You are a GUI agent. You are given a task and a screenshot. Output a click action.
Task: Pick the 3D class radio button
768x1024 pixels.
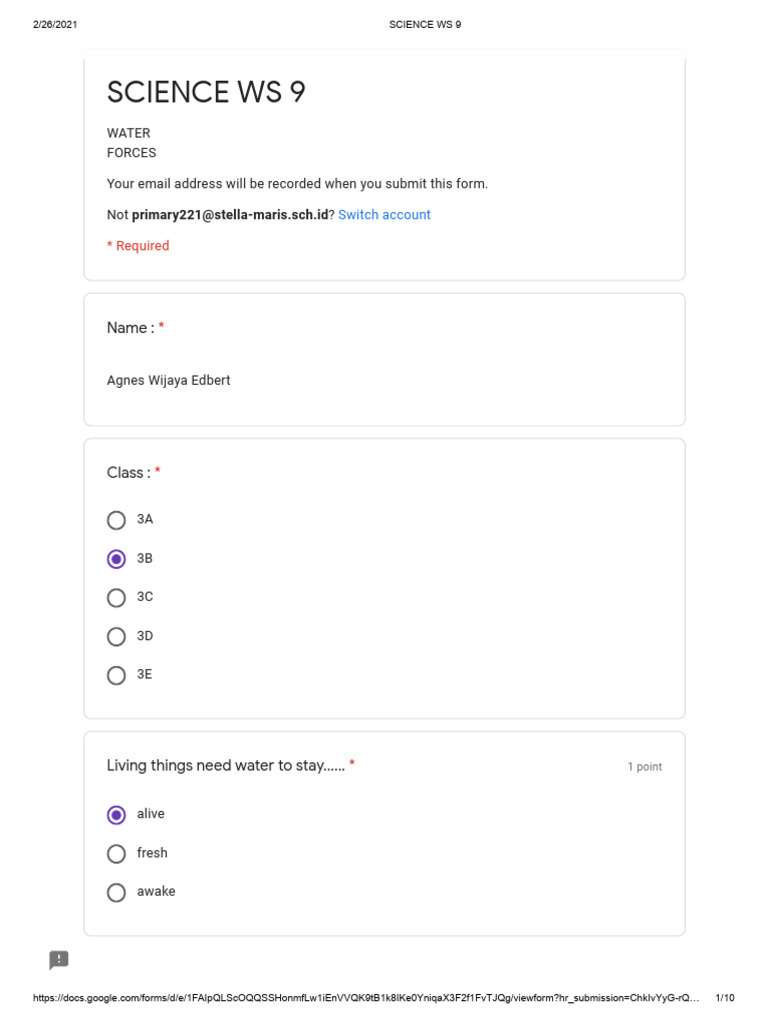117,636
